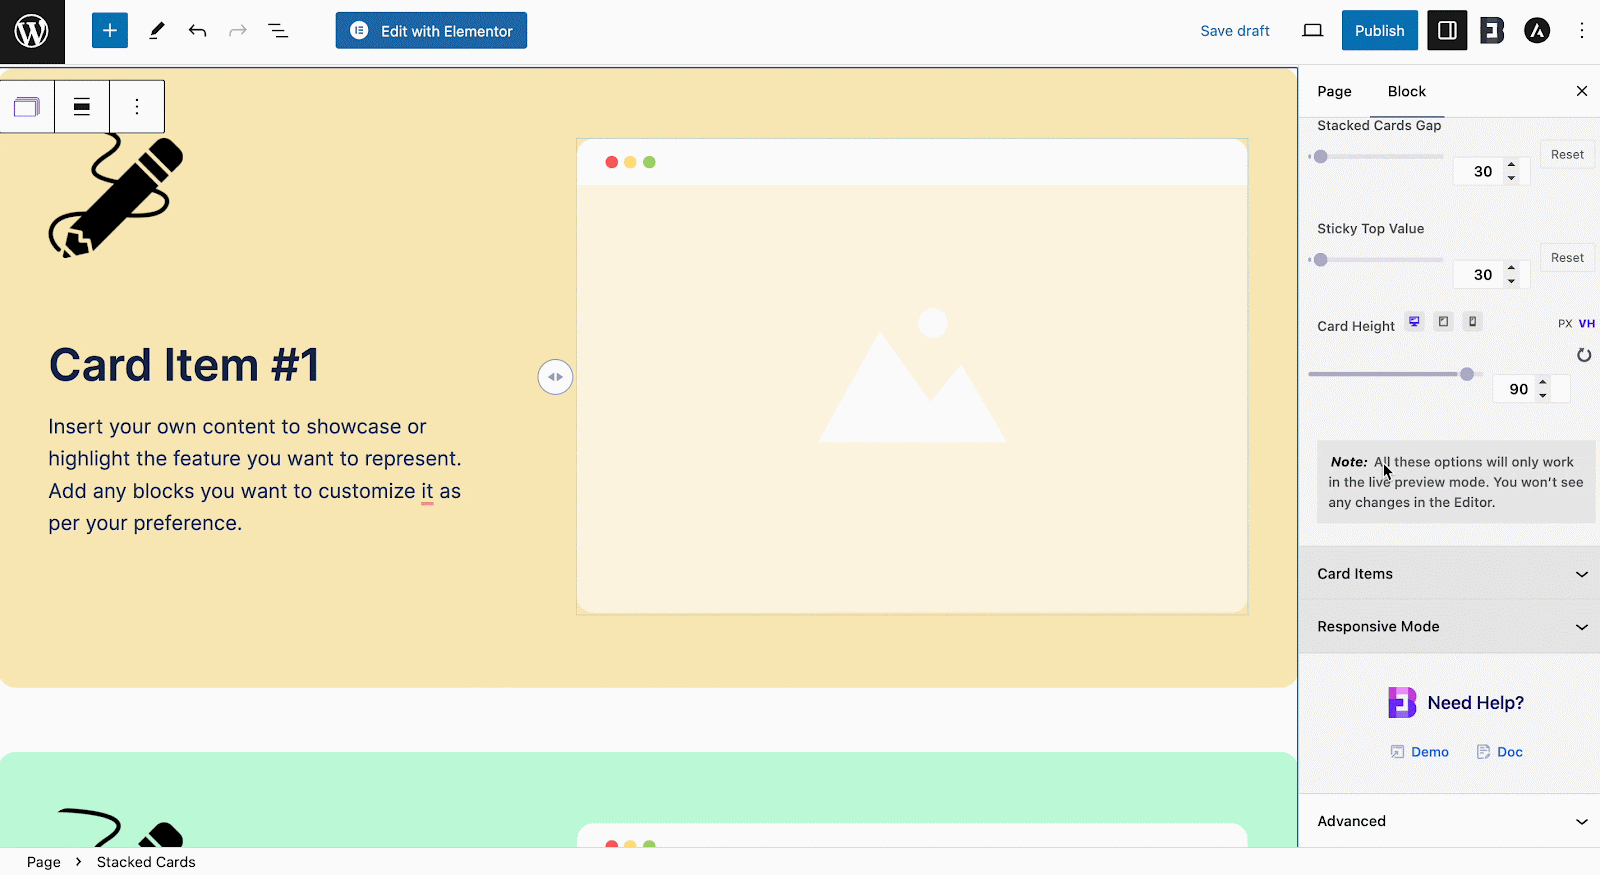The image size is (1600, 875).
Task: Toggle the Settings sidebar icon
Action: click(x=1447, y=31)
